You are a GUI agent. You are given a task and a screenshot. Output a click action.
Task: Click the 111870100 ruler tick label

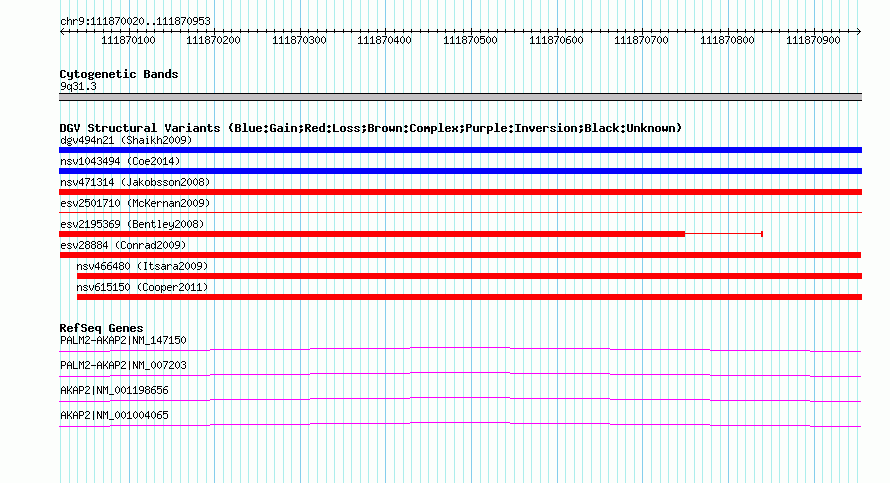click(x=128, y=40)
